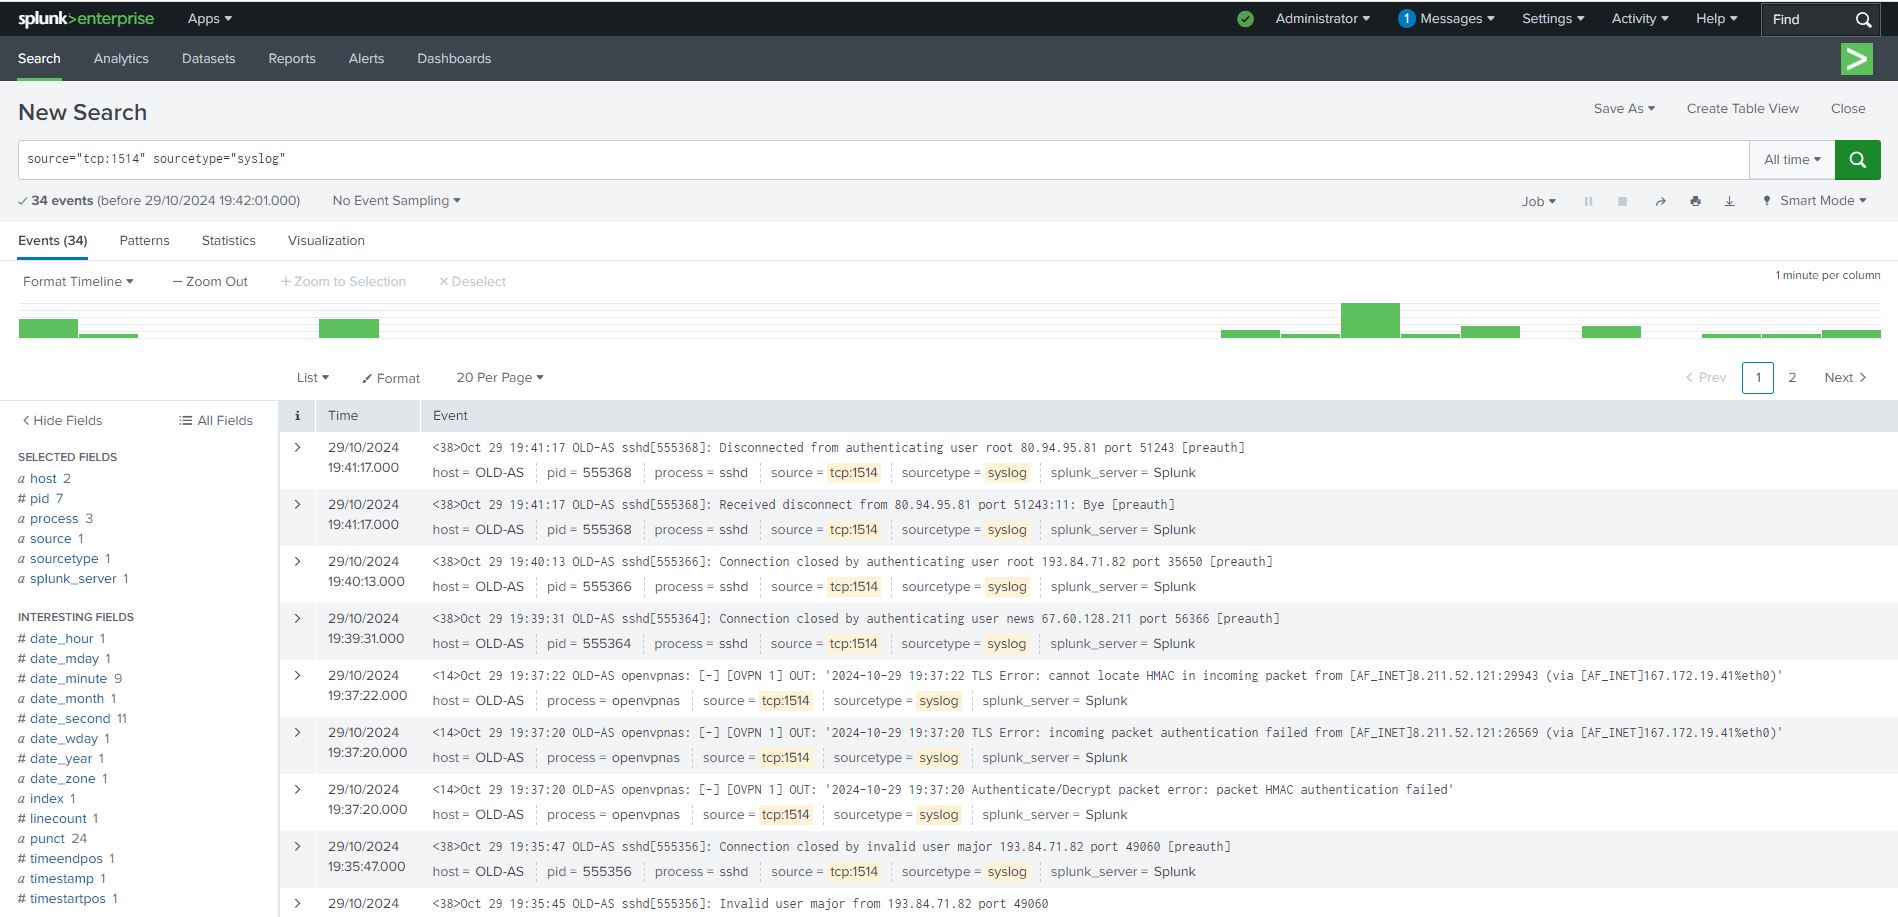Open host field in Selected Fields

(x=43, y=479)
